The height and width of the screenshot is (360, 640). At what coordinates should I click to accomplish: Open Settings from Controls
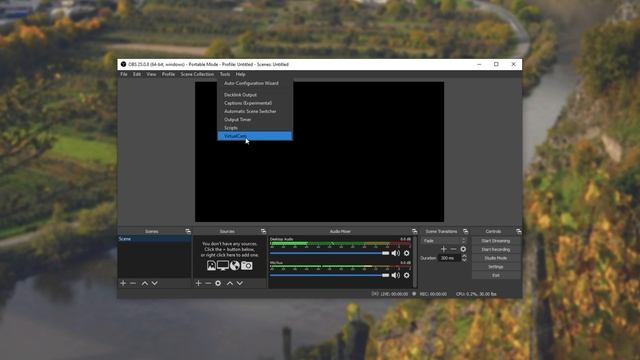(x=496, y=267)
